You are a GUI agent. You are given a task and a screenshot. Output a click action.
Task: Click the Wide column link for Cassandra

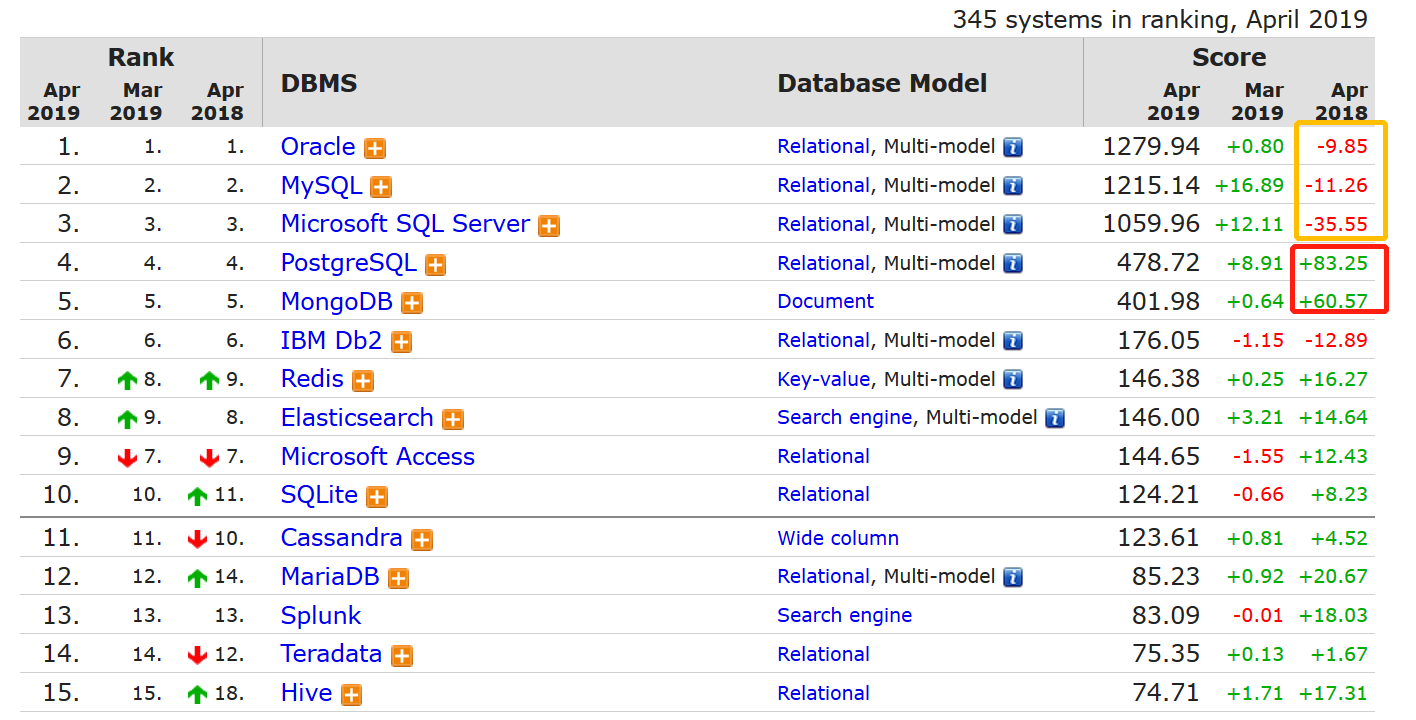(838, 539)
